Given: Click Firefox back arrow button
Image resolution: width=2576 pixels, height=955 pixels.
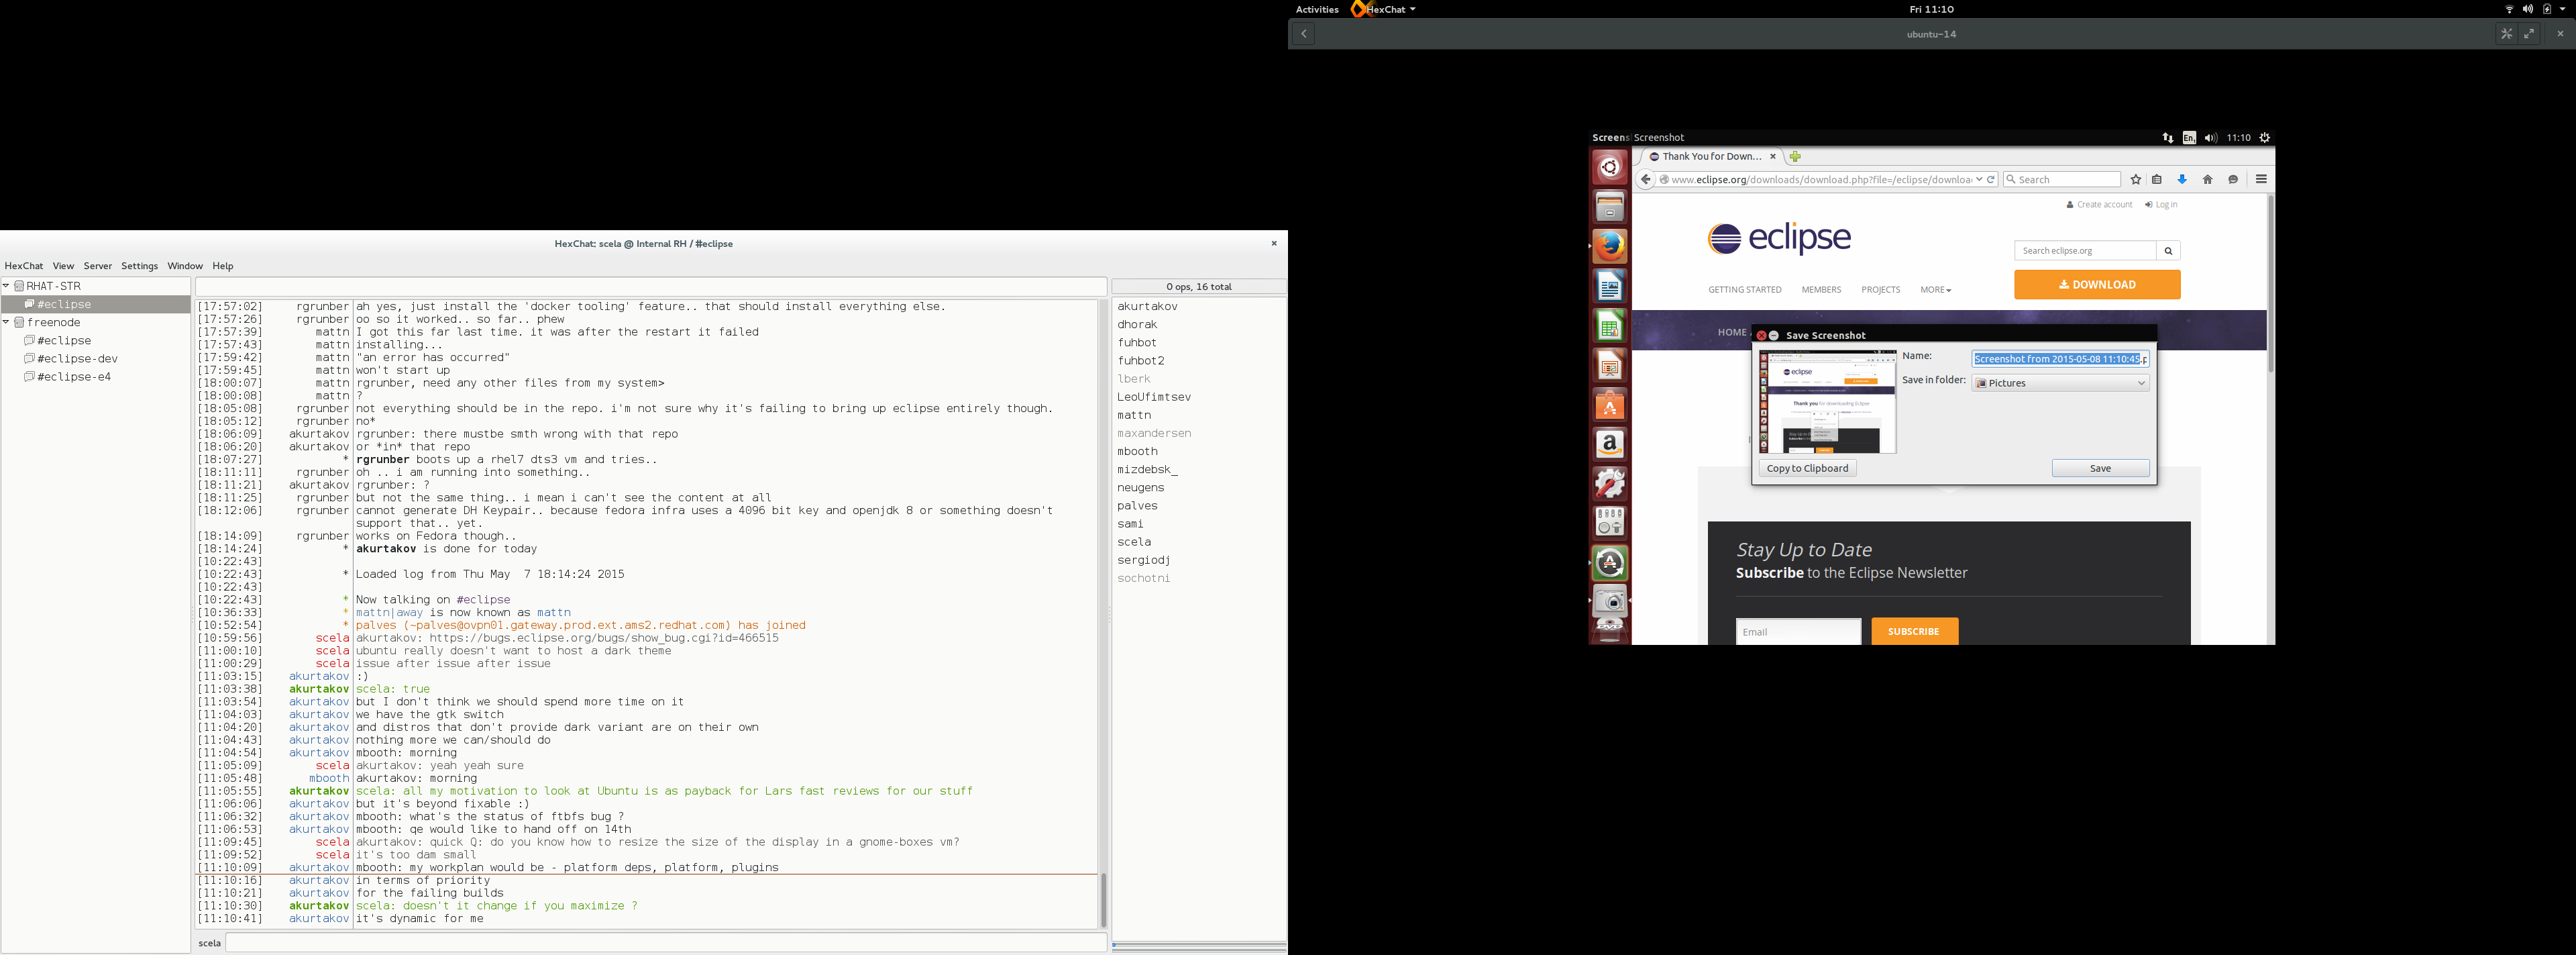Looking at the screenshot, I should 1646,180.
